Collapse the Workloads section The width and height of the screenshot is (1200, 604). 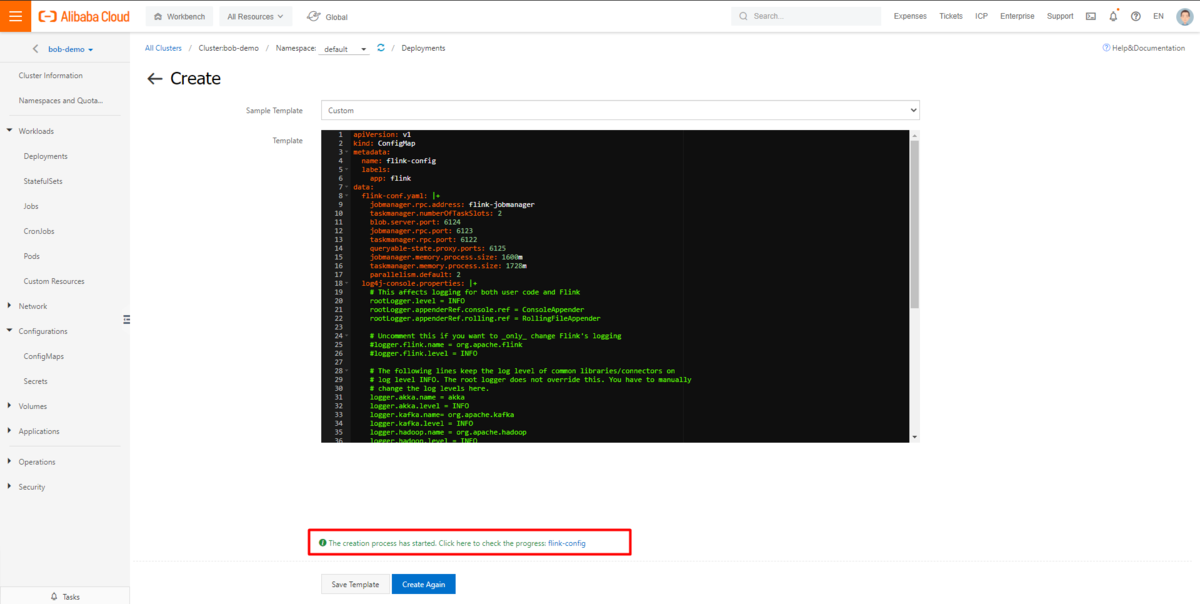click(36, 131)
